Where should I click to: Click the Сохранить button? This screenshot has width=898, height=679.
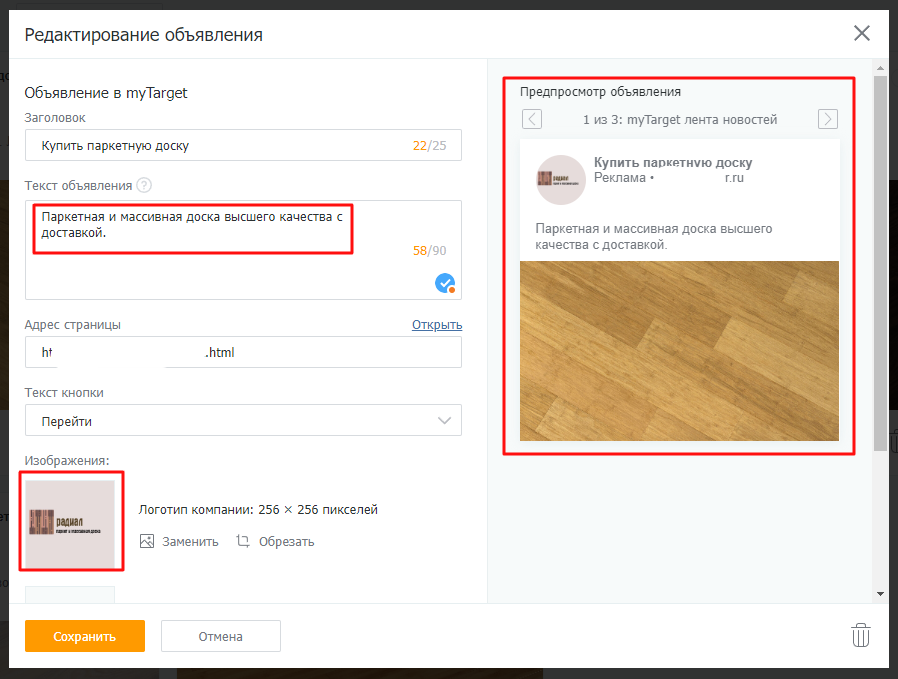pyautogui.click(x=85, y=636)
